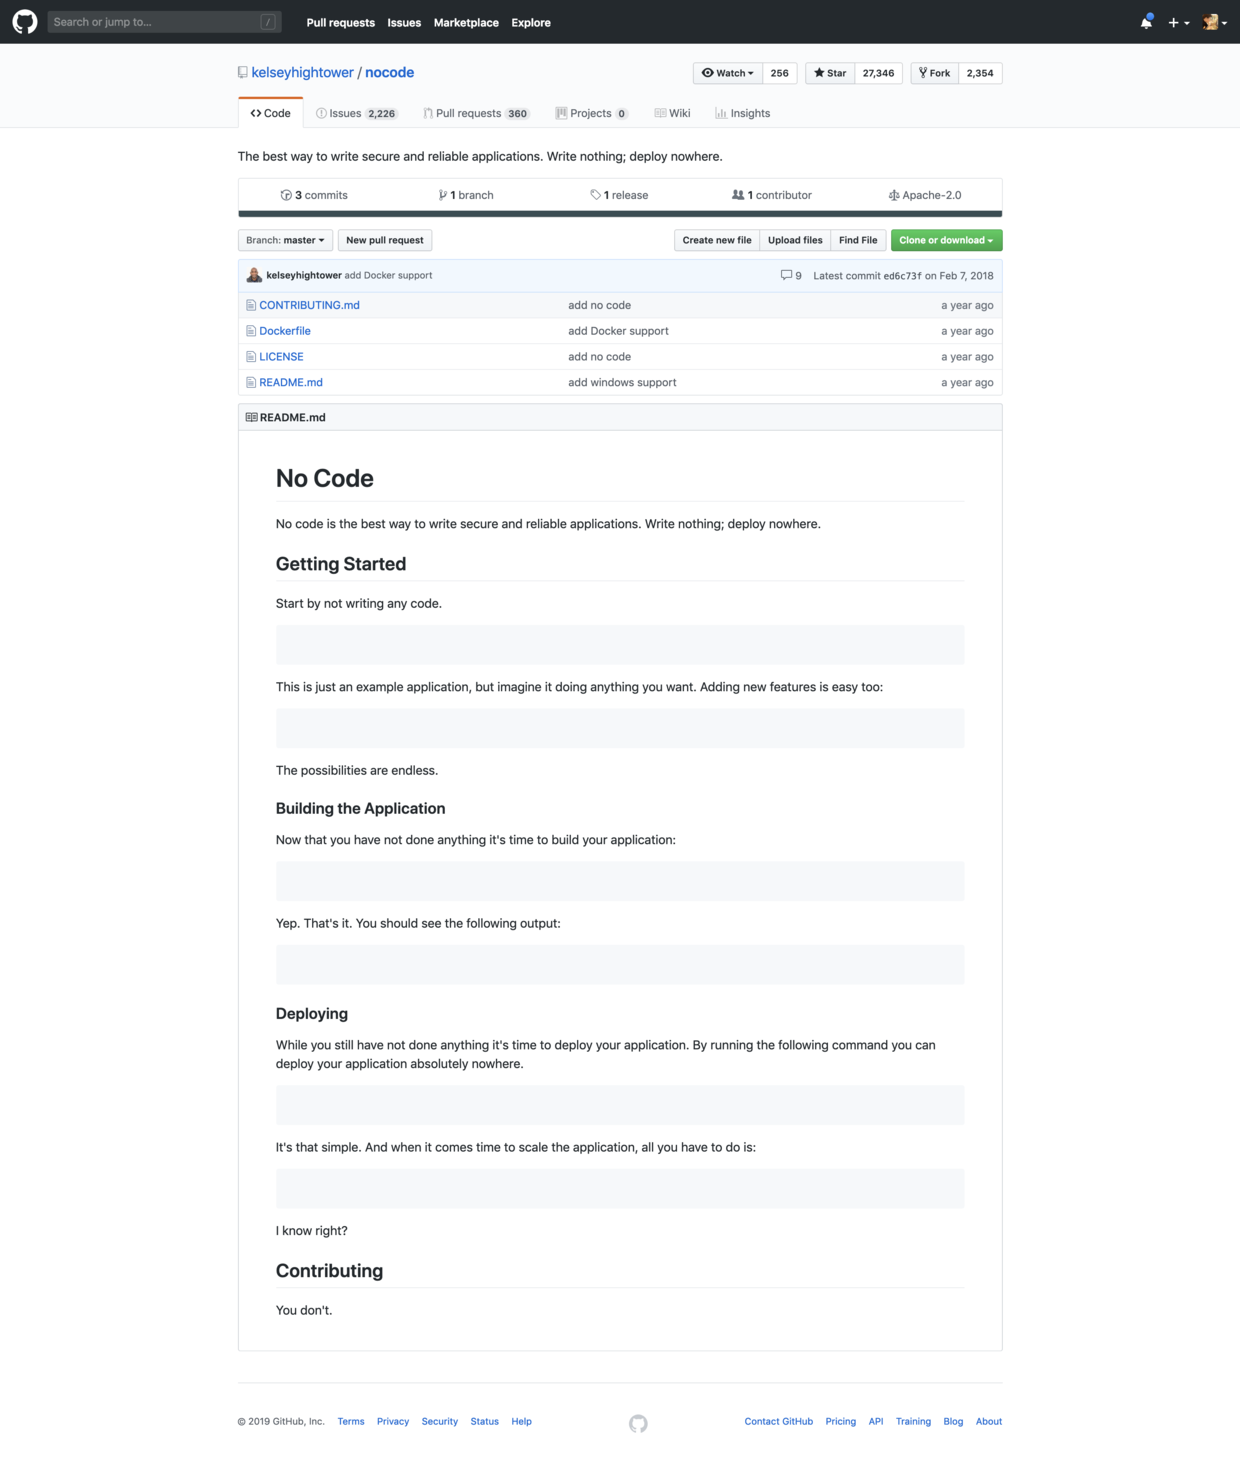Expand the plus create-new dropdown
Viewport: 1240px width, 1473px height.
click(1179, 22)
